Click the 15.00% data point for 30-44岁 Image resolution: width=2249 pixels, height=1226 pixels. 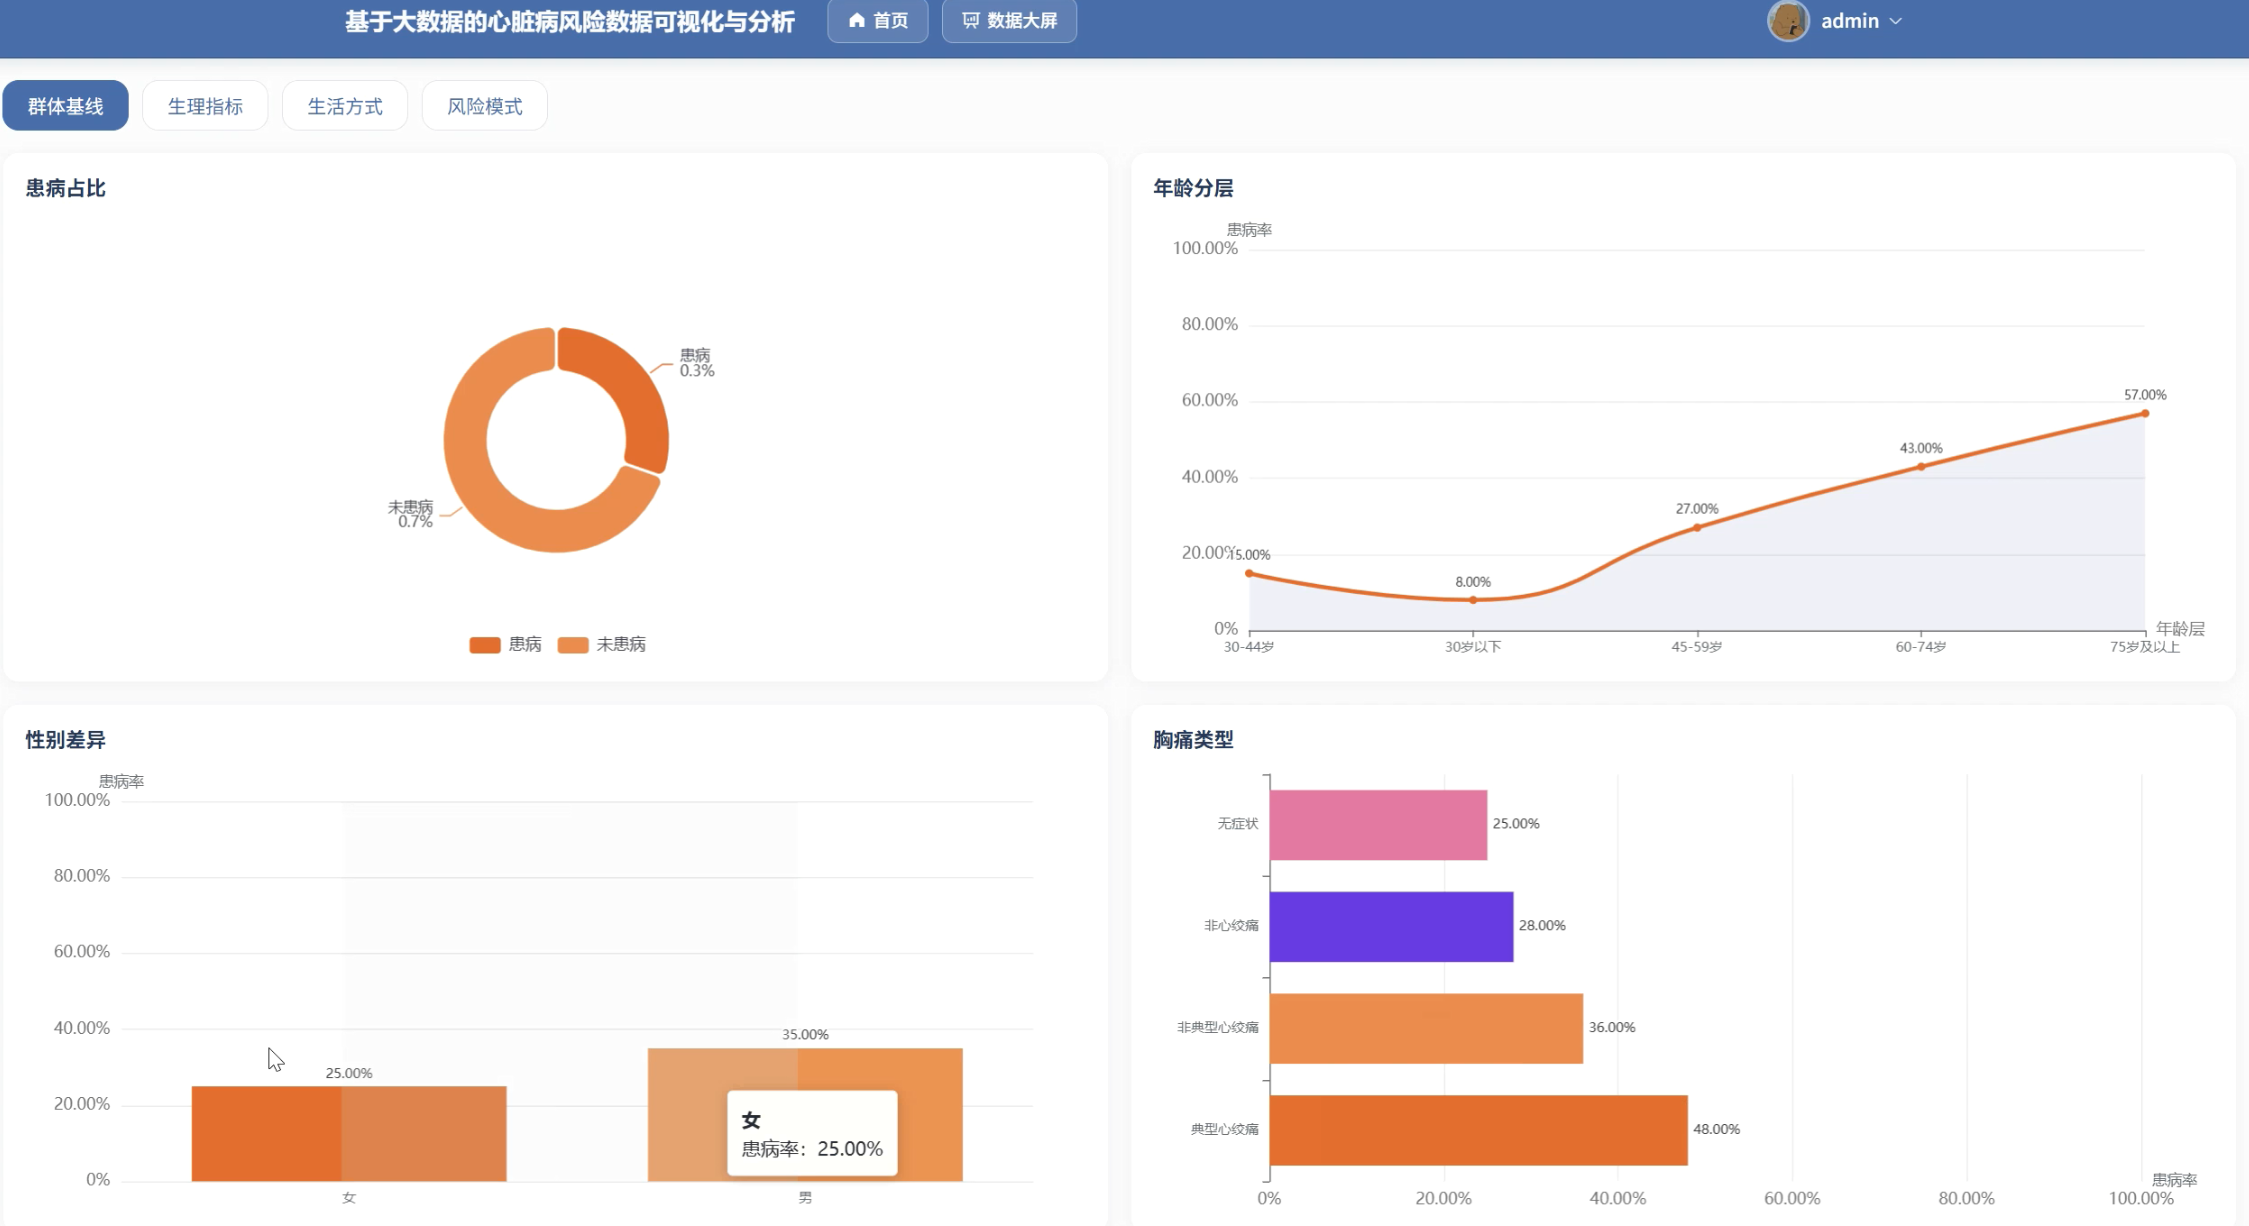point(1249,573)
